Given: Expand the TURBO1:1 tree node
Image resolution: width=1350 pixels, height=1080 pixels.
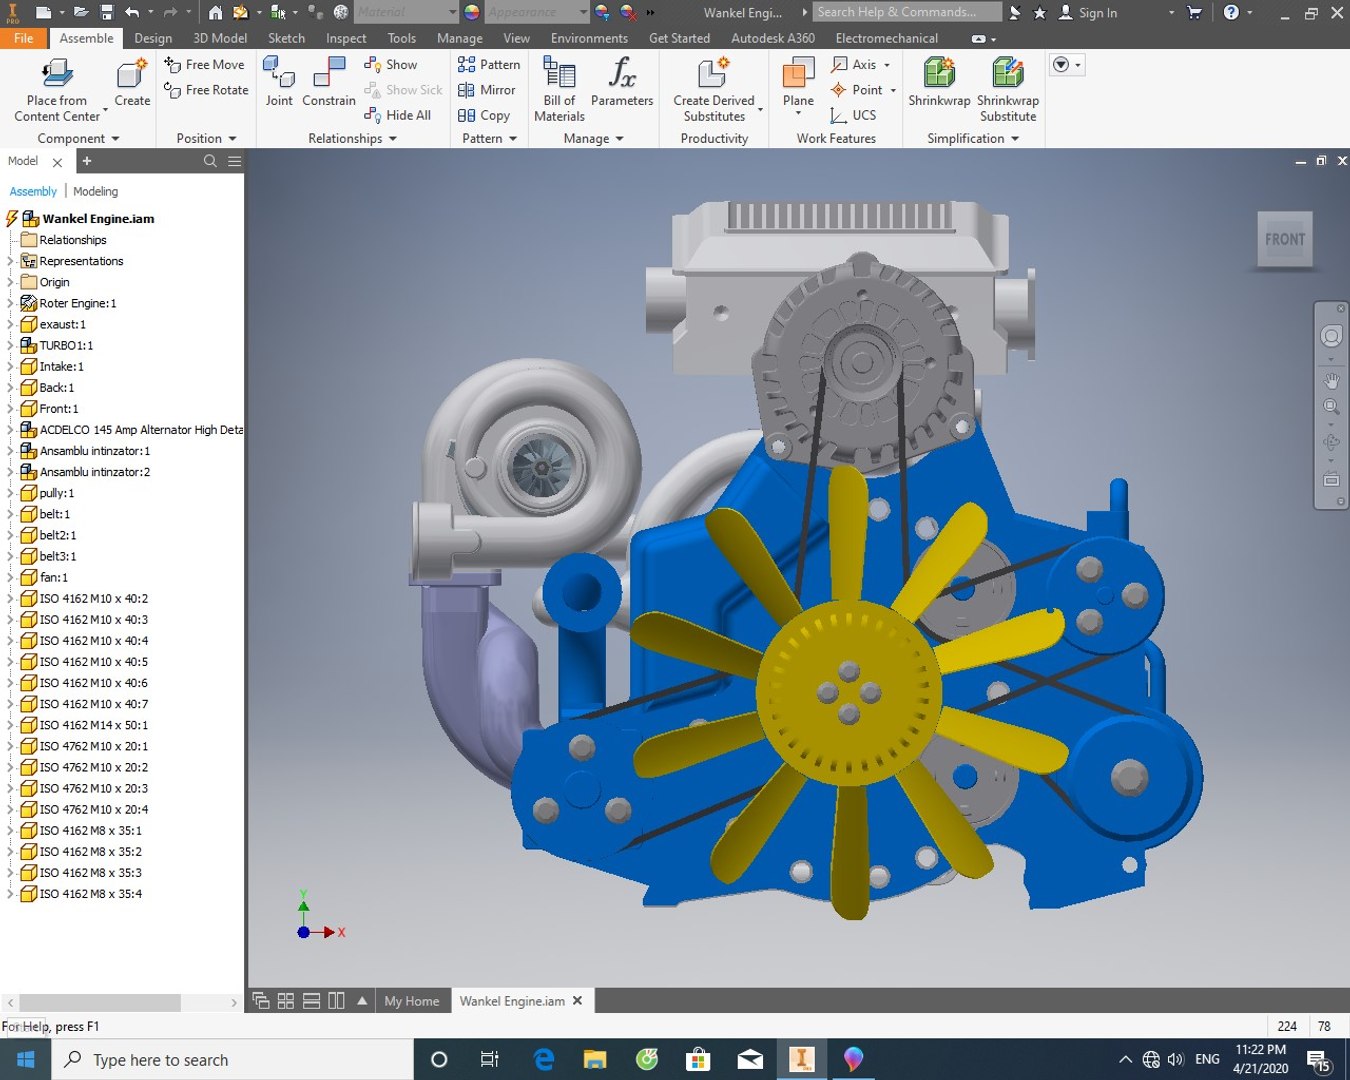Looking at the screenshot, I should tap(10, 345).
